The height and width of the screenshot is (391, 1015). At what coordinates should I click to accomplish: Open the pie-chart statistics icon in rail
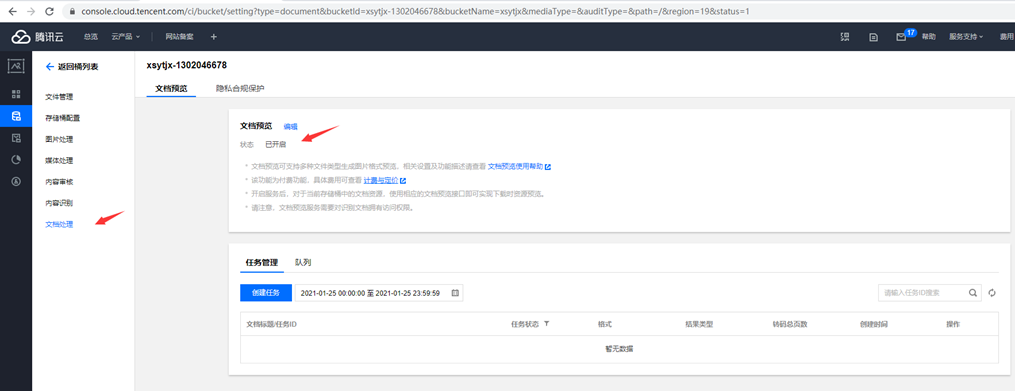(x=16, y=160)
